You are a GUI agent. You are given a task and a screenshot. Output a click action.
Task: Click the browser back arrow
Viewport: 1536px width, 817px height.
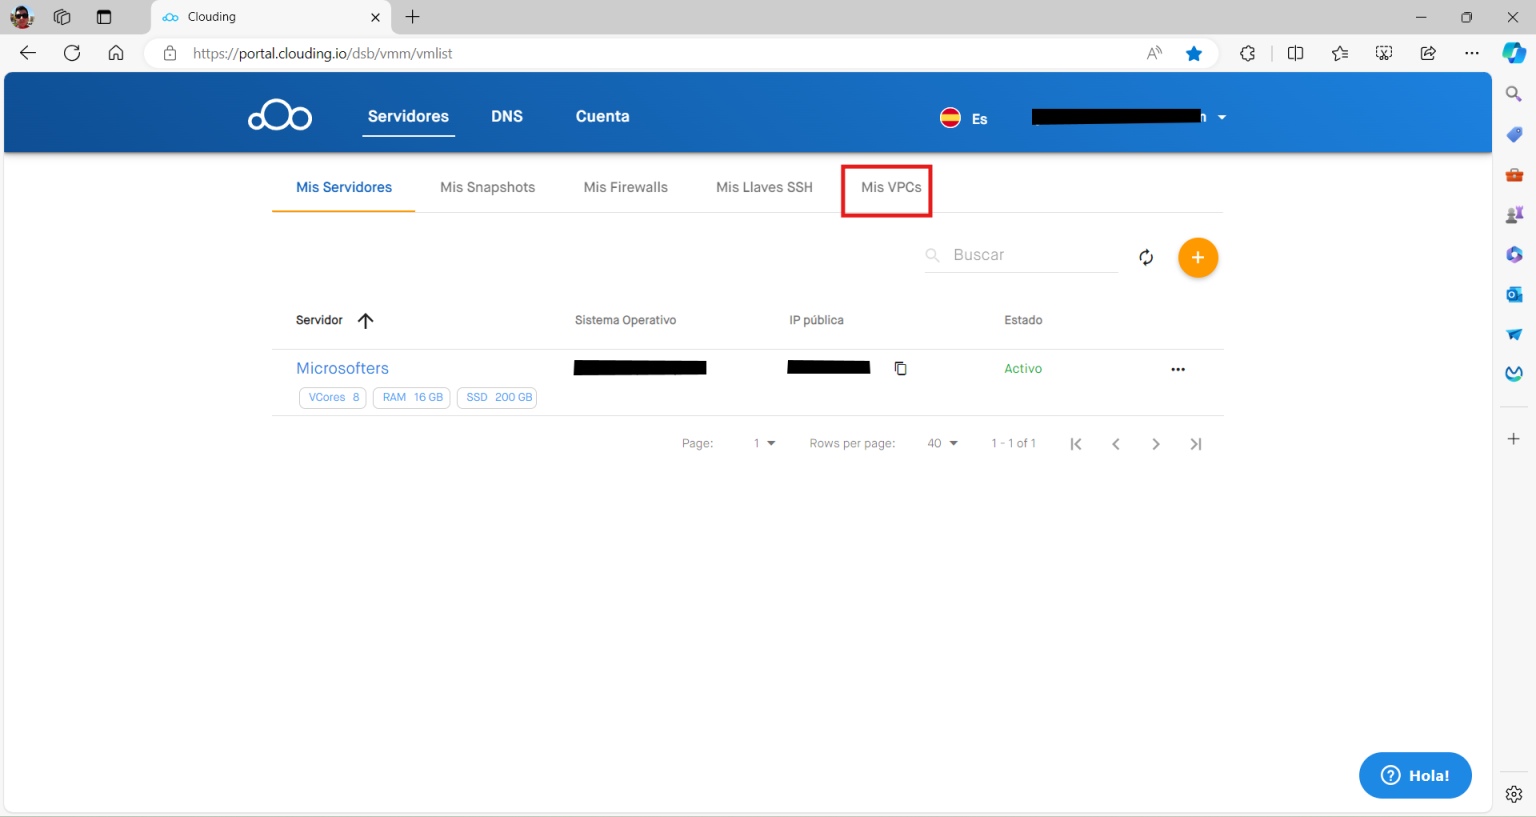(x=28, y=53)
